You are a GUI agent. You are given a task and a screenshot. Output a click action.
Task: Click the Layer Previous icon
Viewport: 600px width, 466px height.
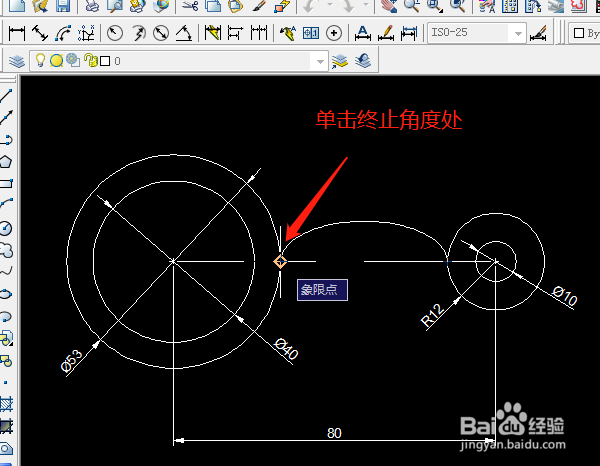coord(363,61)
